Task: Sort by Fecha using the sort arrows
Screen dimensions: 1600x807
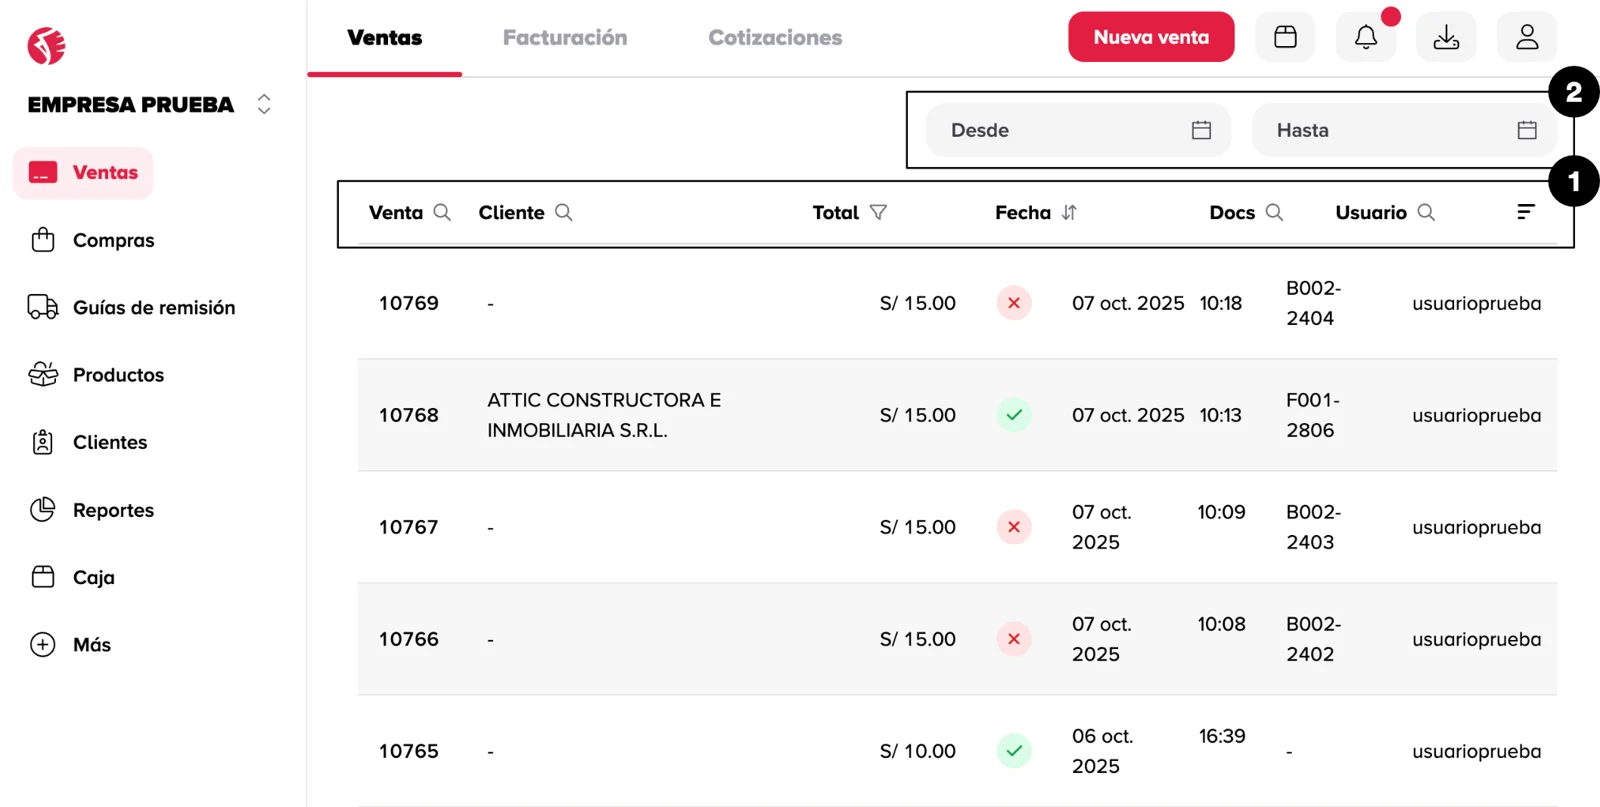Action: point(1069,212)
